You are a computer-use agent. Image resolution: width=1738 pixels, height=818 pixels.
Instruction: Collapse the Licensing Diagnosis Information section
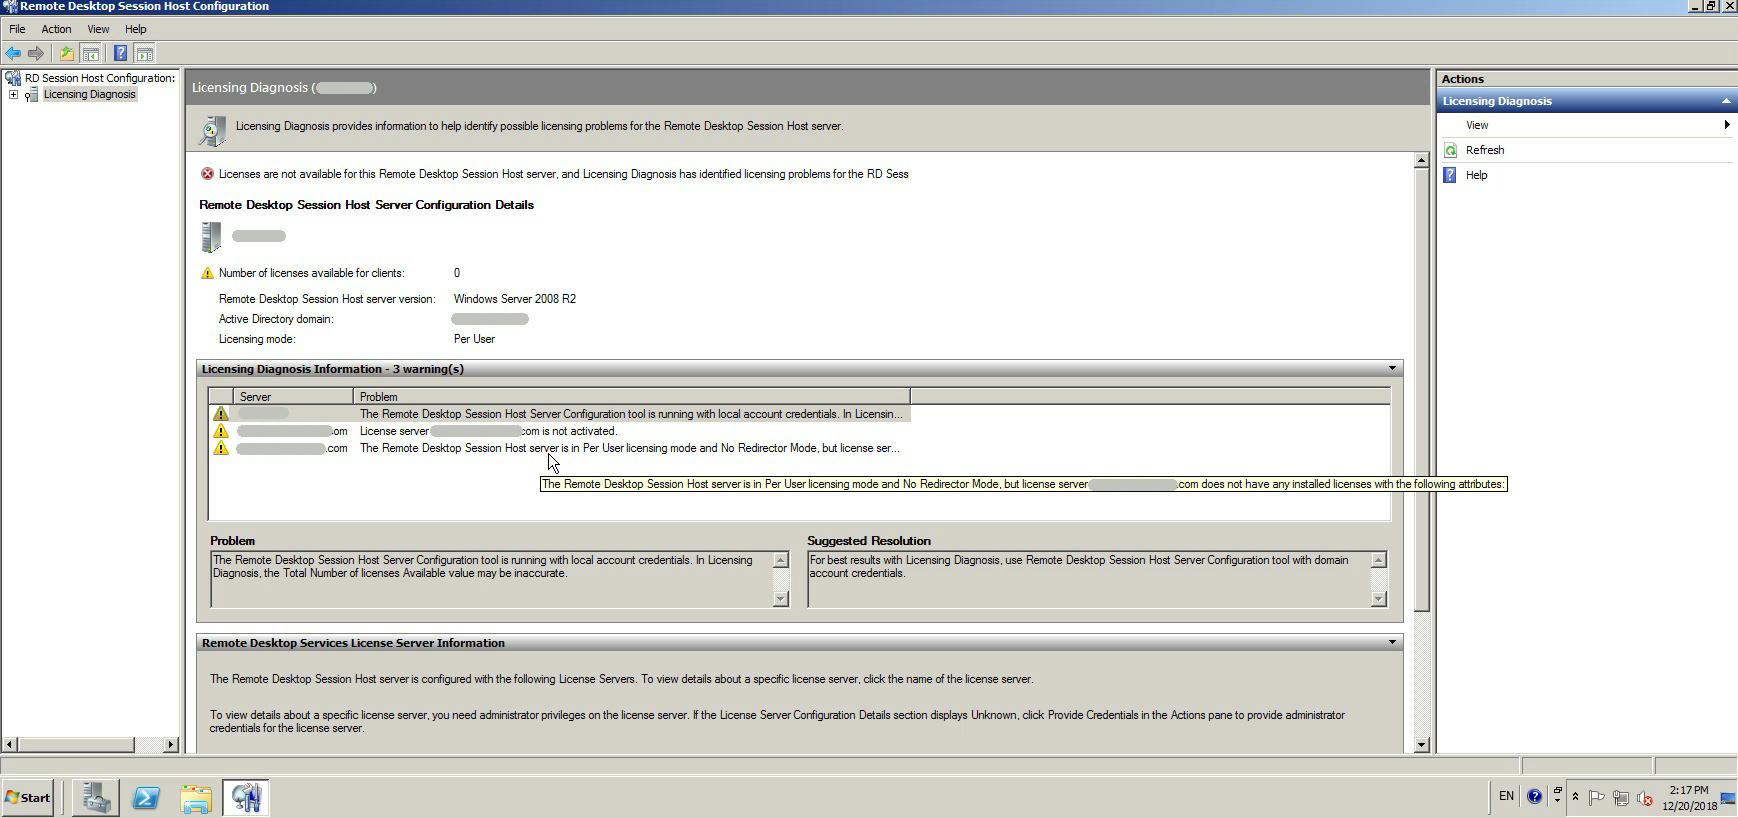click(x=1391, y=368)
